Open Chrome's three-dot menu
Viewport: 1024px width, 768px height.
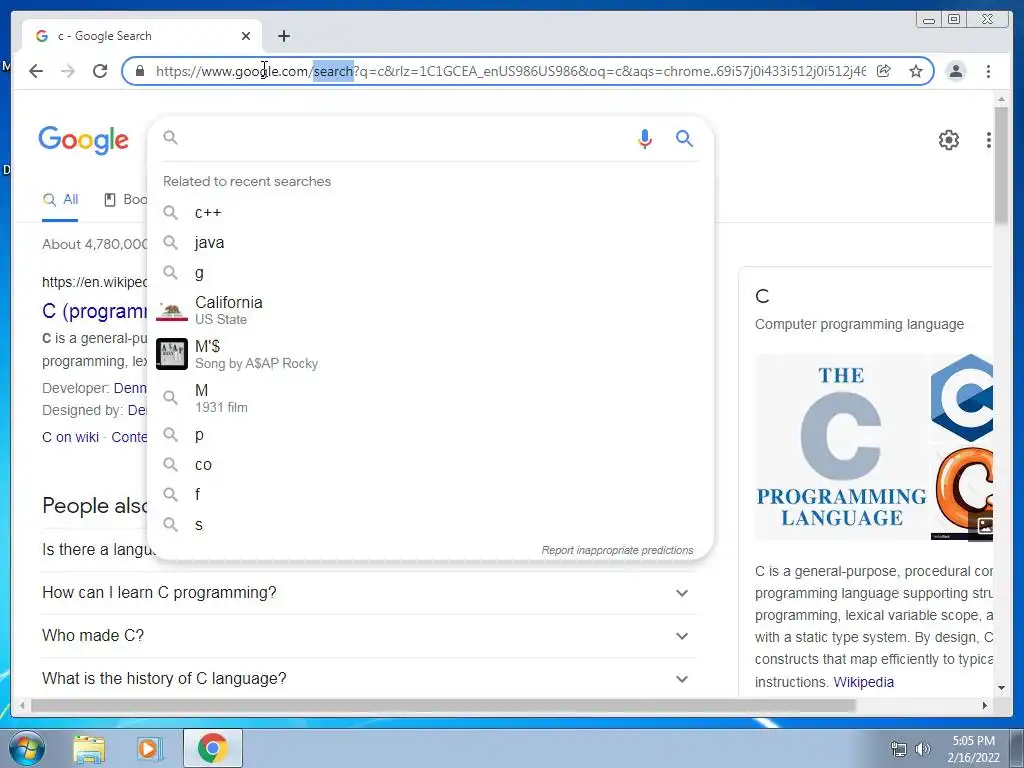pyautogui.click(x=988, y=71)
